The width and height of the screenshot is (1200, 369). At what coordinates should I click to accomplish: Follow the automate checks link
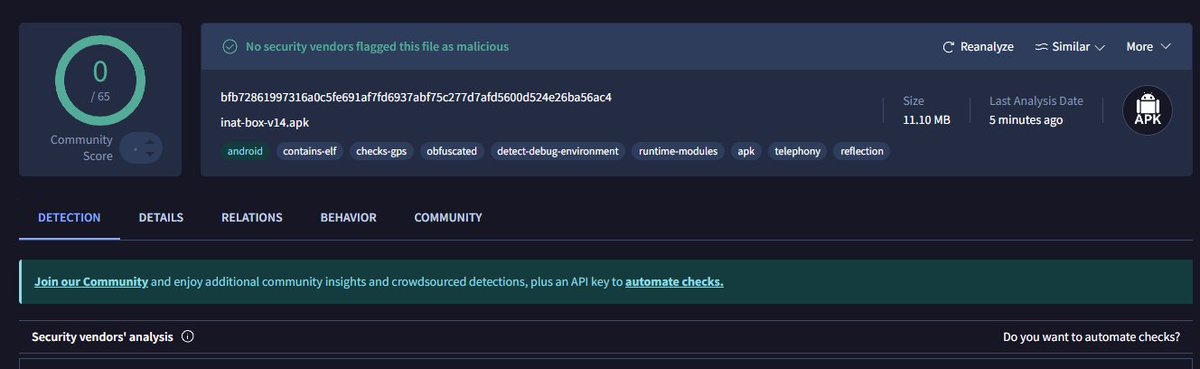[x=674, y=282]
